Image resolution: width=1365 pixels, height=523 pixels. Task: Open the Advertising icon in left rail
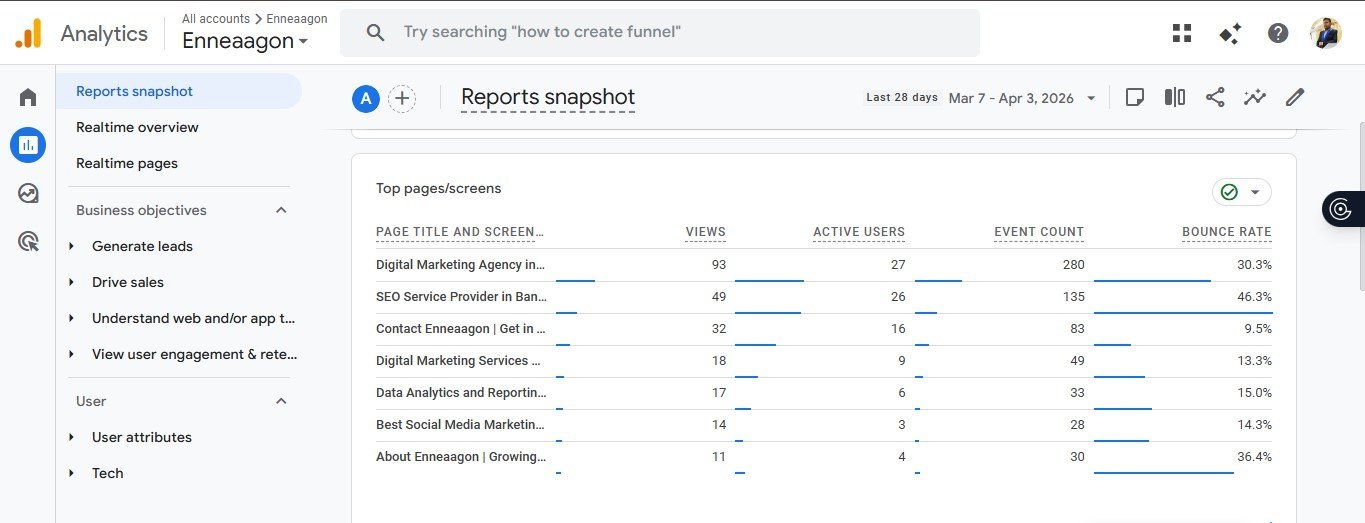[x=28, y=241]
